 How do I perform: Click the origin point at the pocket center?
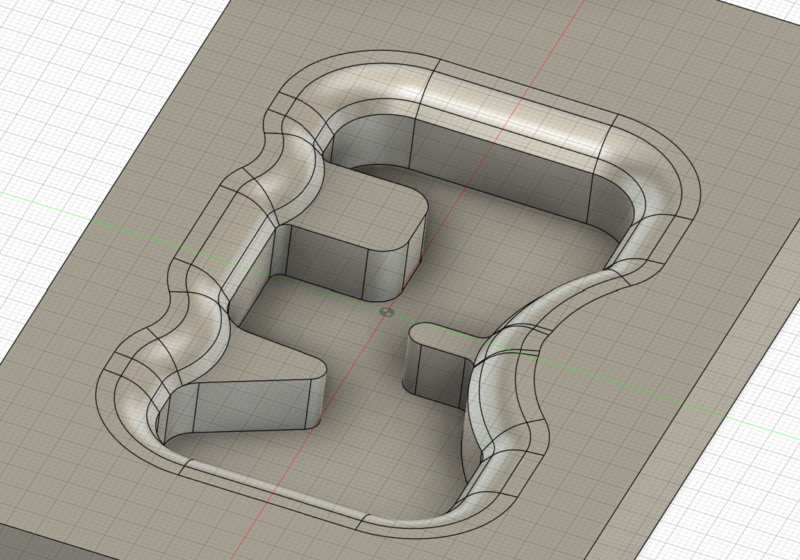click(x=387, y=313)
